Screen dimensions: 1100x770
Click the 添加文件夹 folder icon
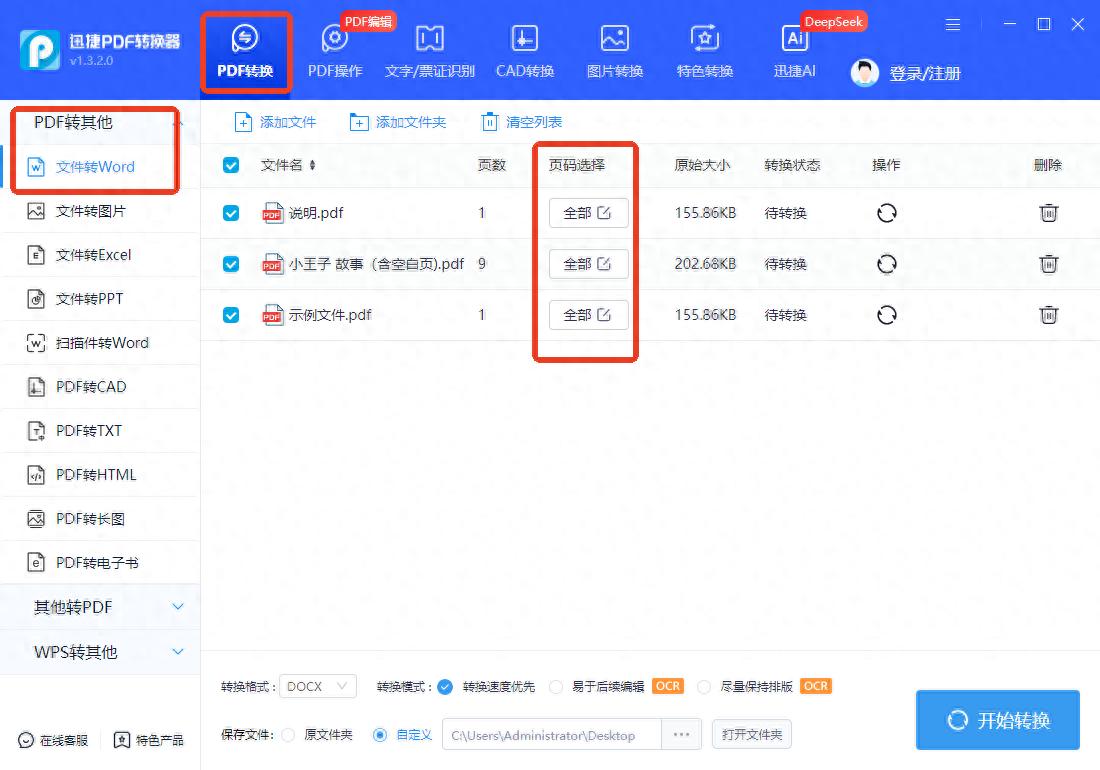pyautogui.click(x=359, y=122)
